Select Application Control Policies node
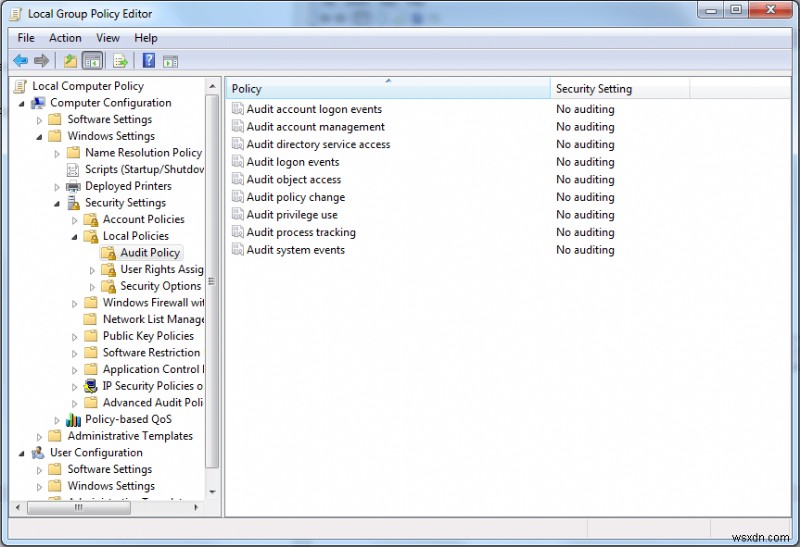This screenshot has height=547, width=800. pos(153,369)
